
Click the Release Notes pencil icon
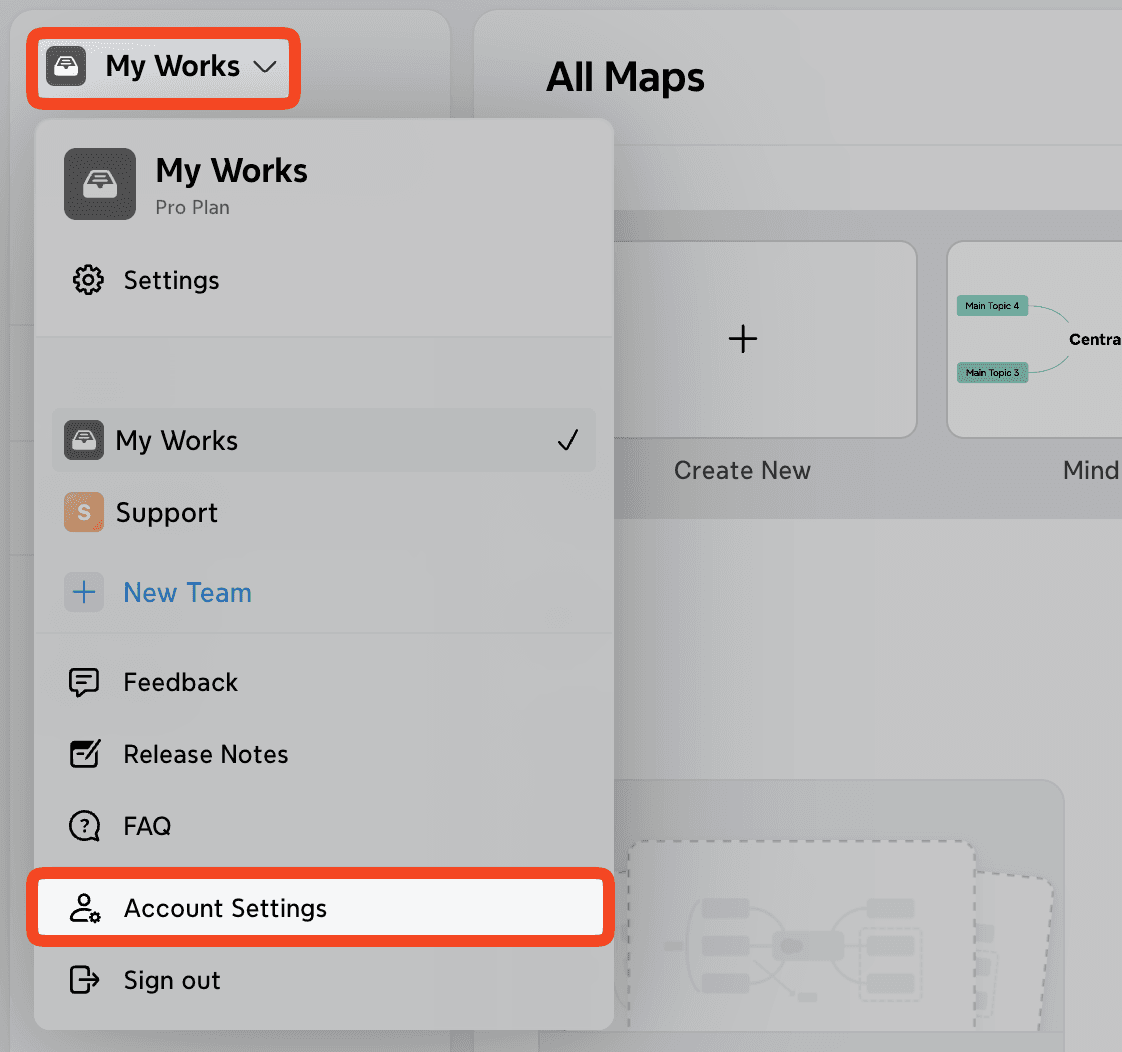(x=84, y=754)
